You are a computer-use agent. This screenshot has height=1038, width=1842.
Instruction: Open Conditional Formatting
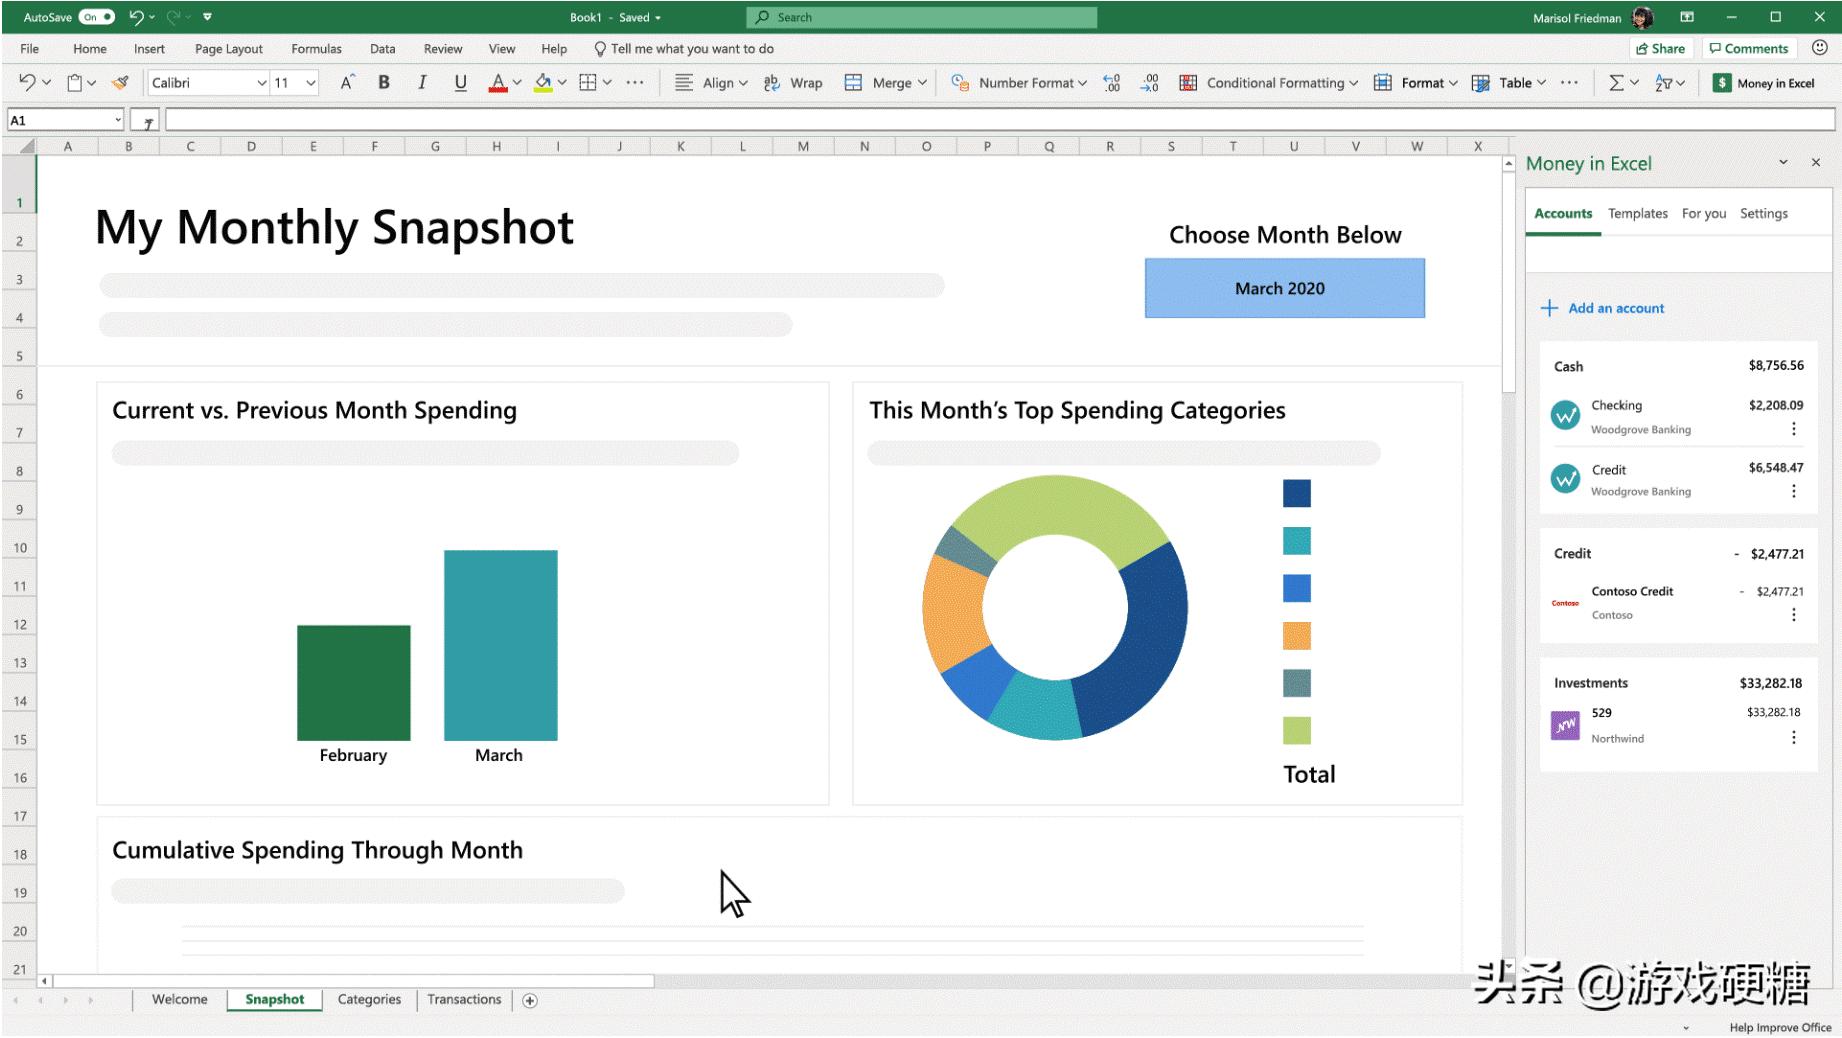click(1272, 82)
